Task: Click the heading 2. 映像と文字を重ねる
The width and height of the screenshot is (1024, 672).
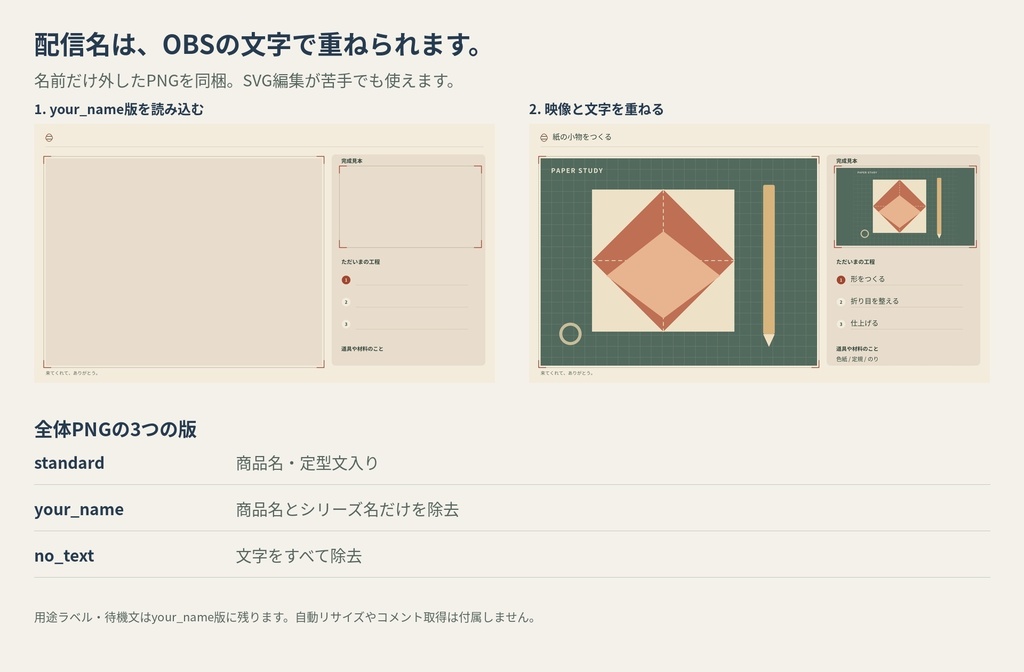Action: click(x=596, y=109)
